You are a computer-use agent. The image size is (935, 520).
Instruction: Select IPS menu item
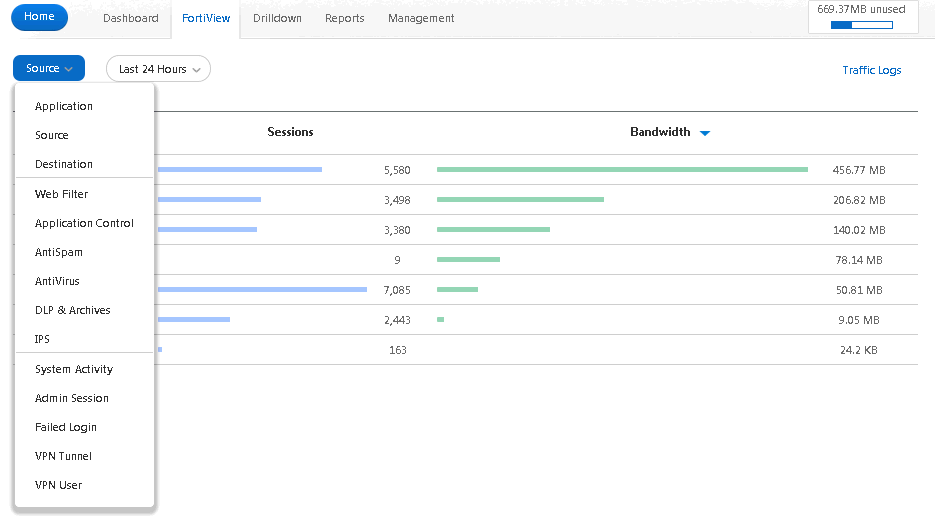click(x=42, y=339)
